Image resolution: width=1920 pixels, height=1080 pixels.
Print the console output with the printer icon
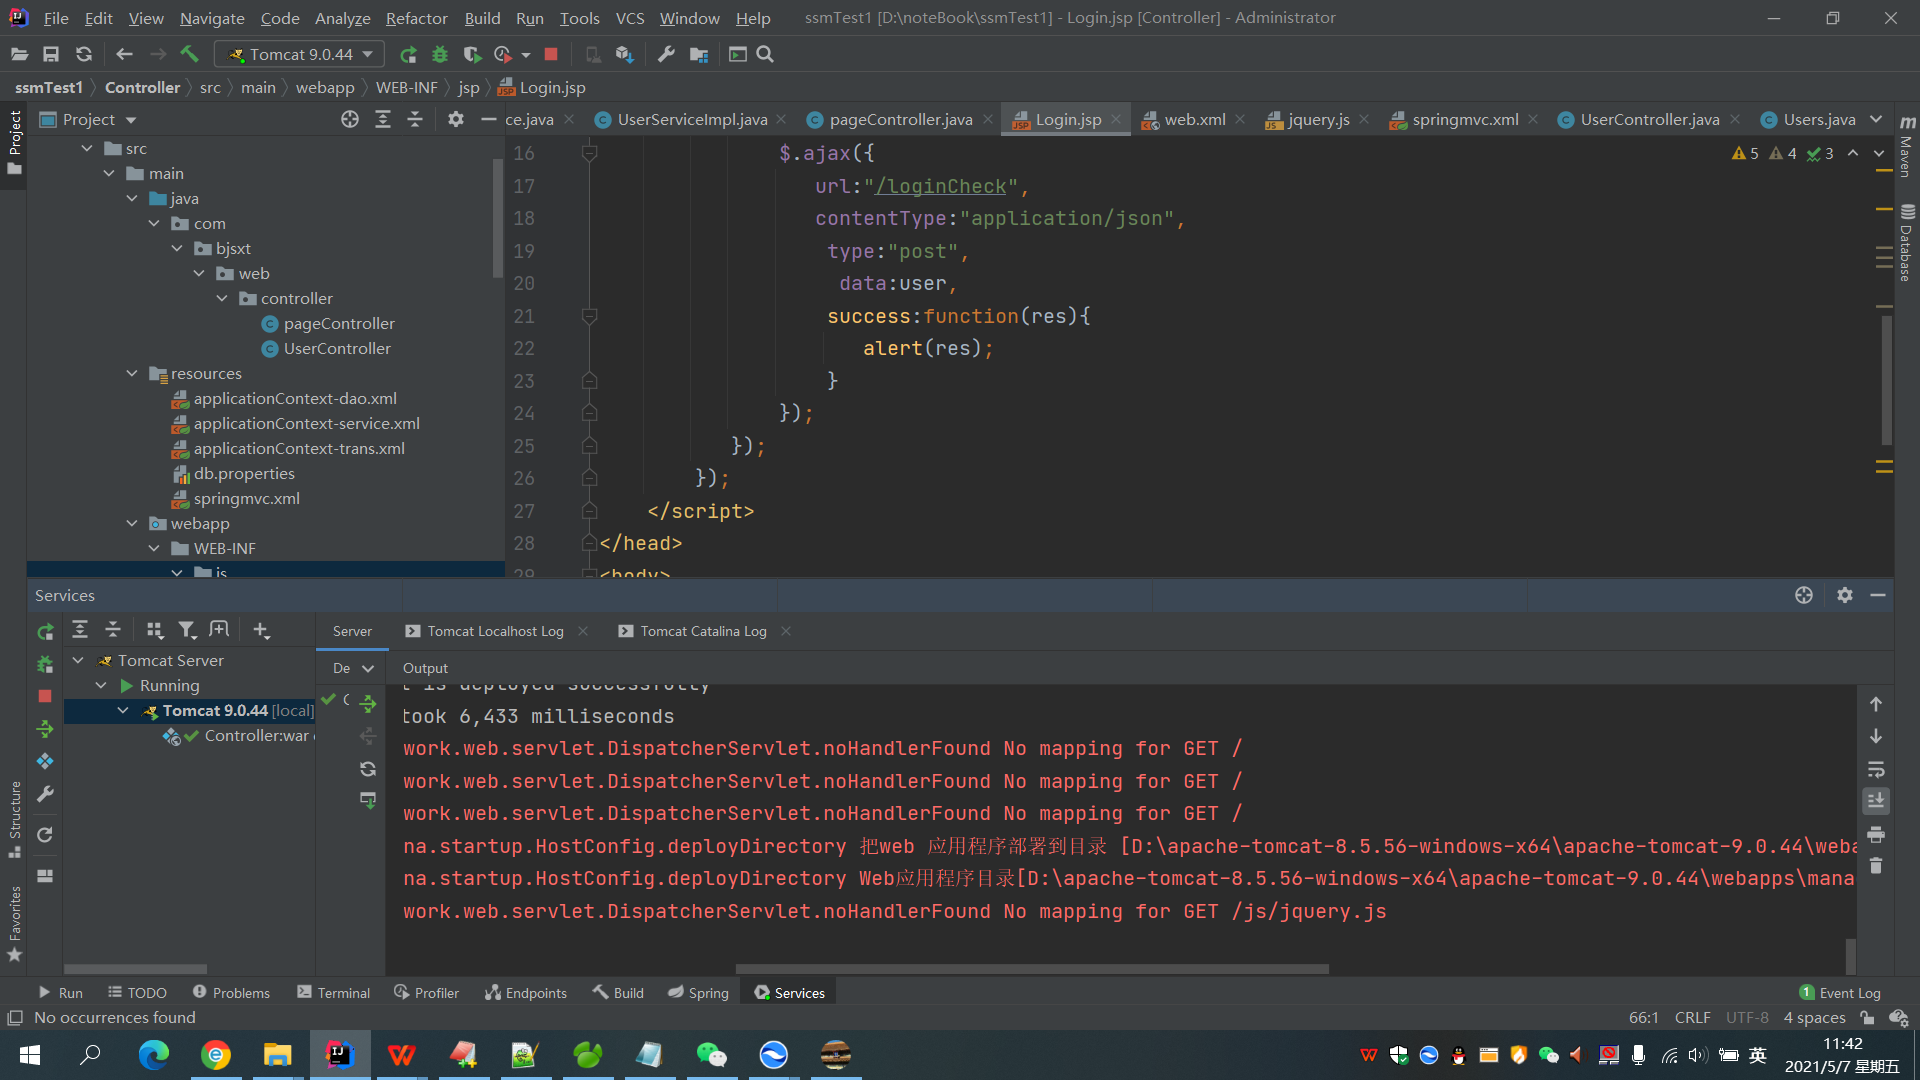[x=1876, y=833]
